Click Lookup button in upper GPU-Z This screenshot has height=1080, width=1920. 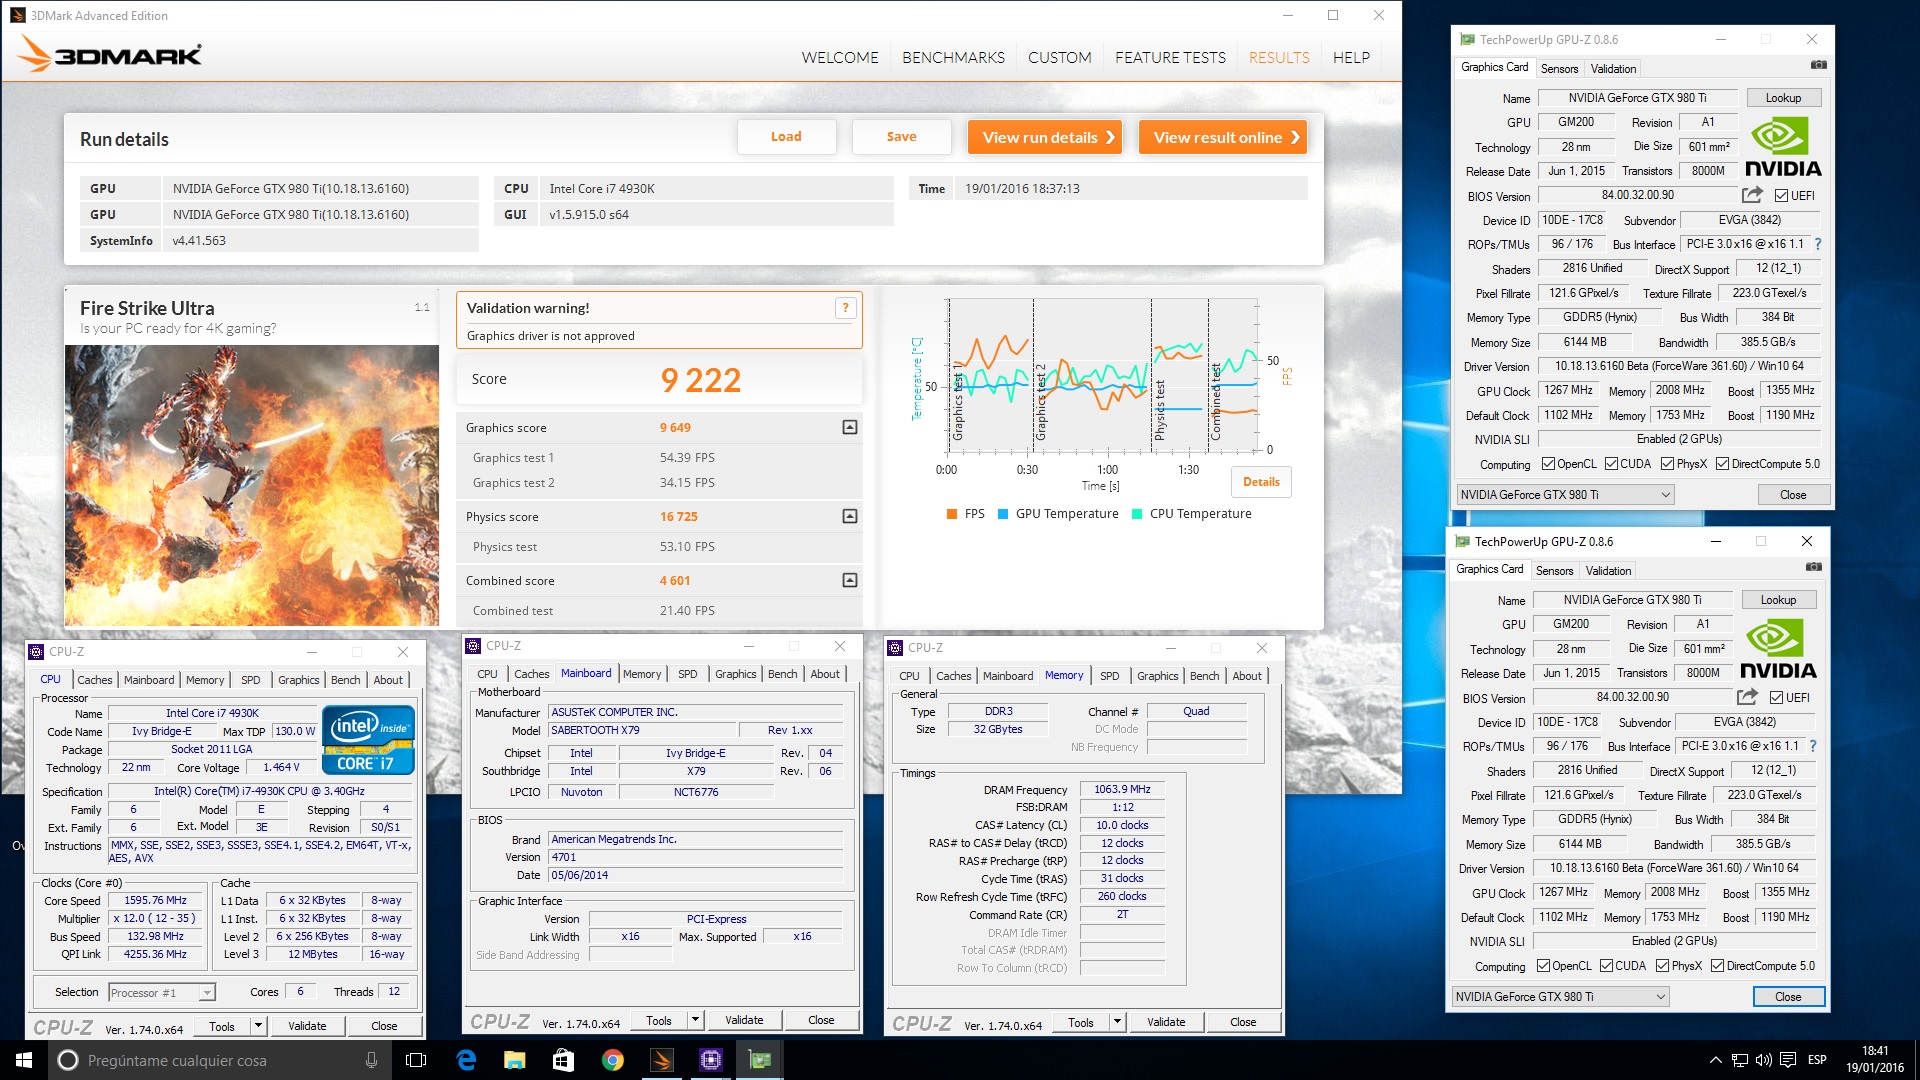pos(1783,98)
